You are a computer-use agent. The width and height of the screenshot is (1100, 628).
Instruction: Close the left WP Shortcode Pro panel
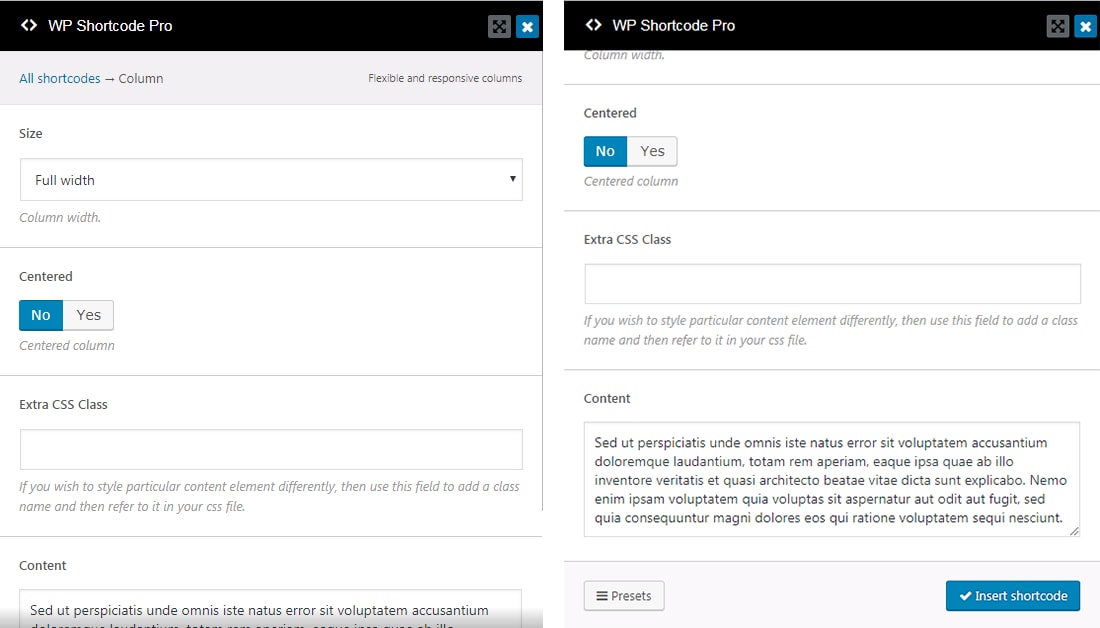coord(527,27)
